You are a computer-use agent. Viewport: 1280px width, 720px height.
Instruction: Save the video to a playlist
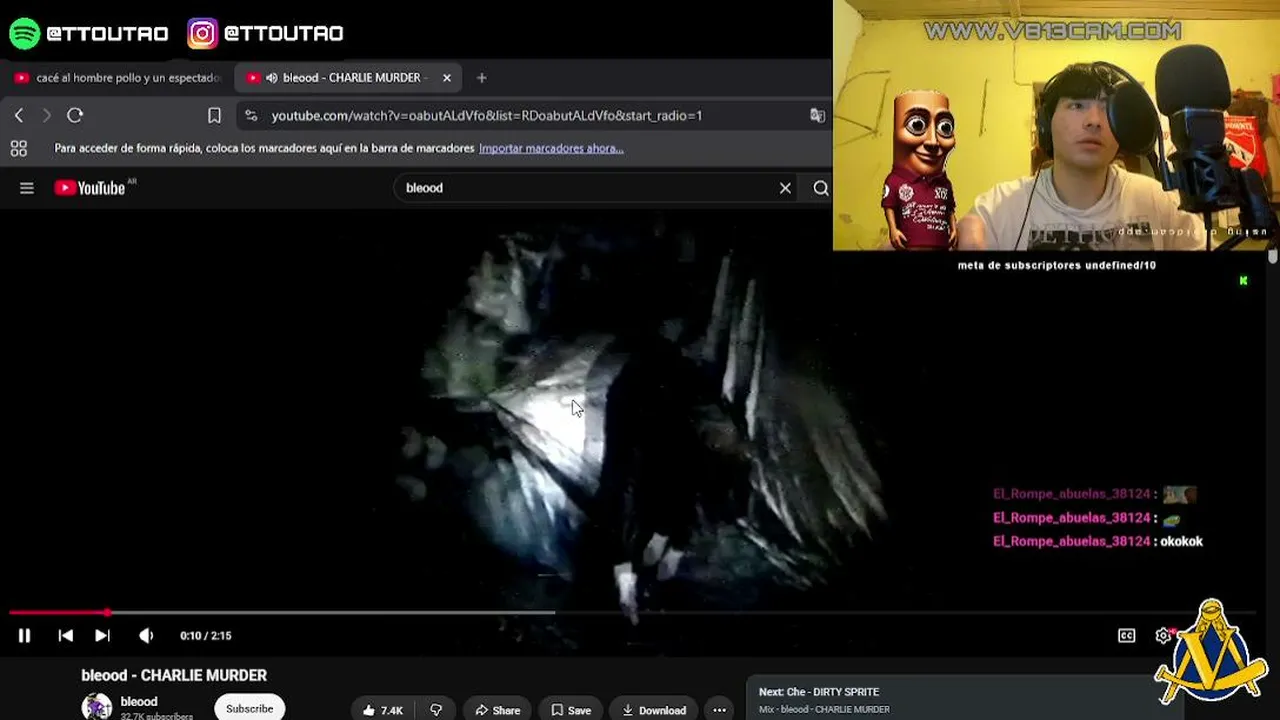point(571,710)
